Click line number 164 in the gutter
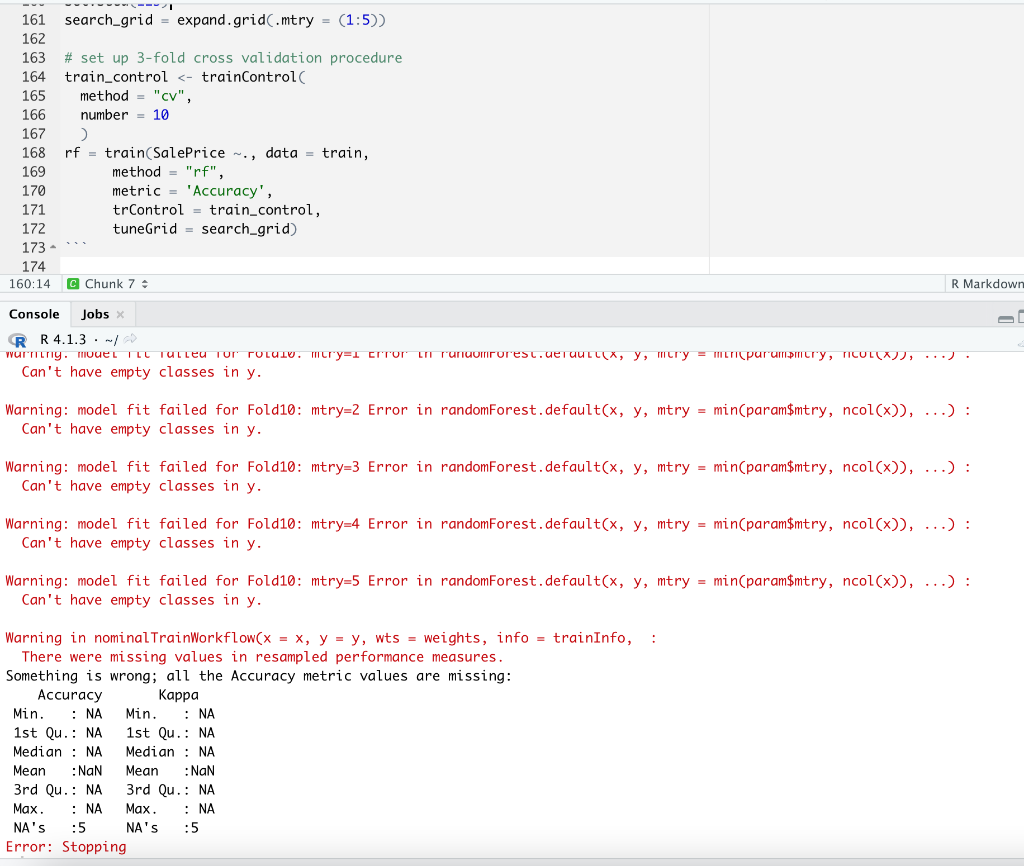 coord(33,77)
